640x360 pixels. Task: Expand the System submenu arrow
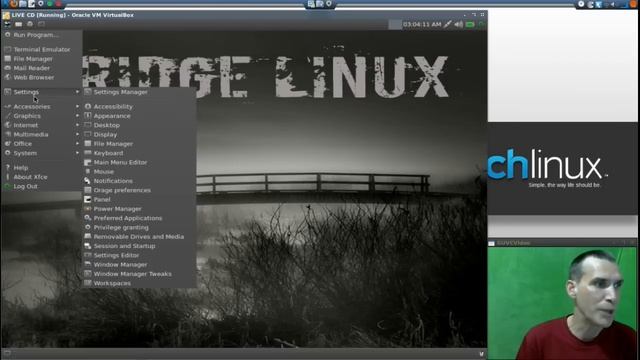click(x=77, y=153)
